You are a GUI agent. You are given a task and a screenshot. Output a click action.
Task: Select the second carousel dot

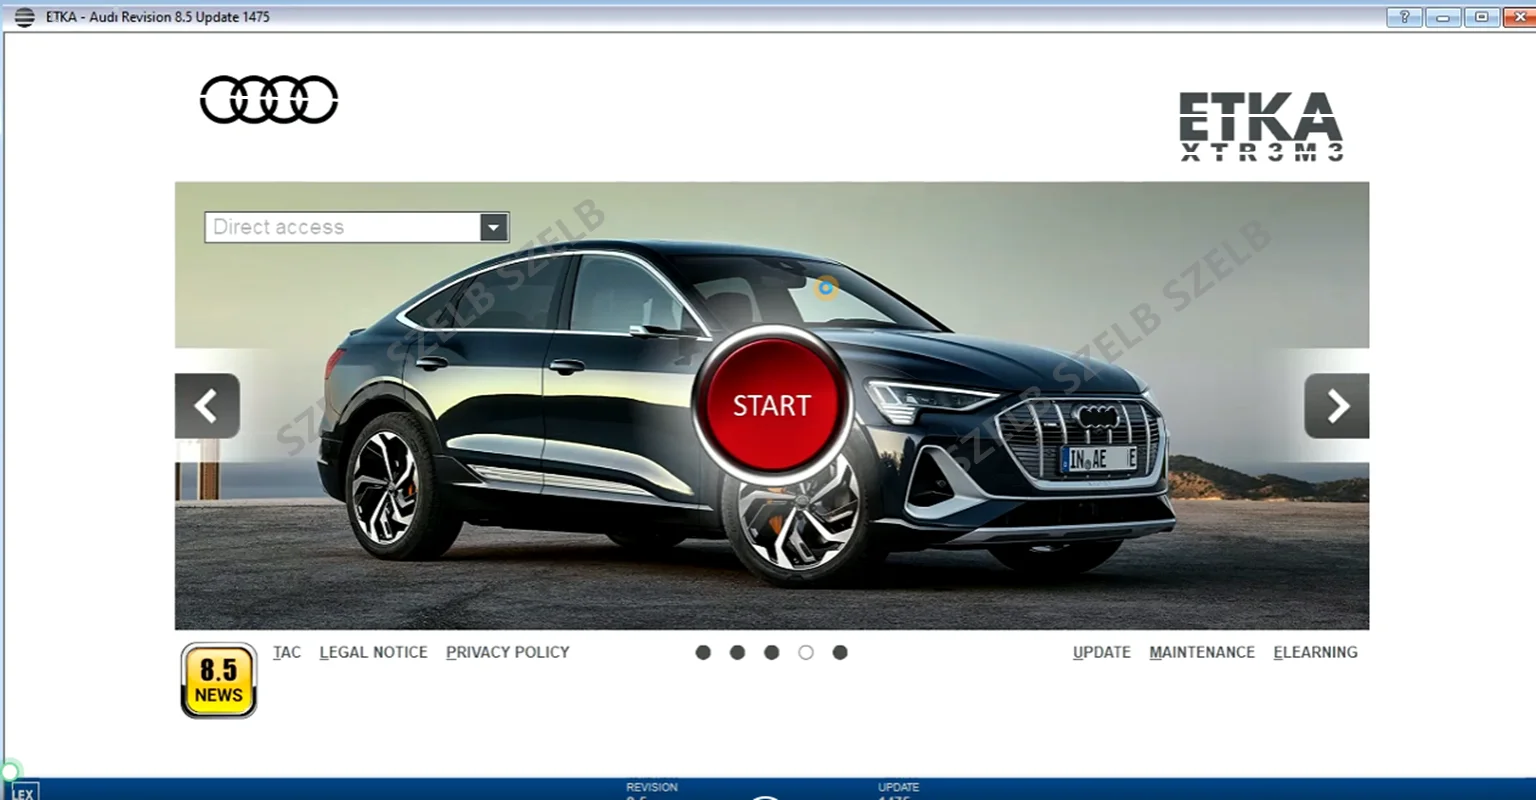coord(737,652)
